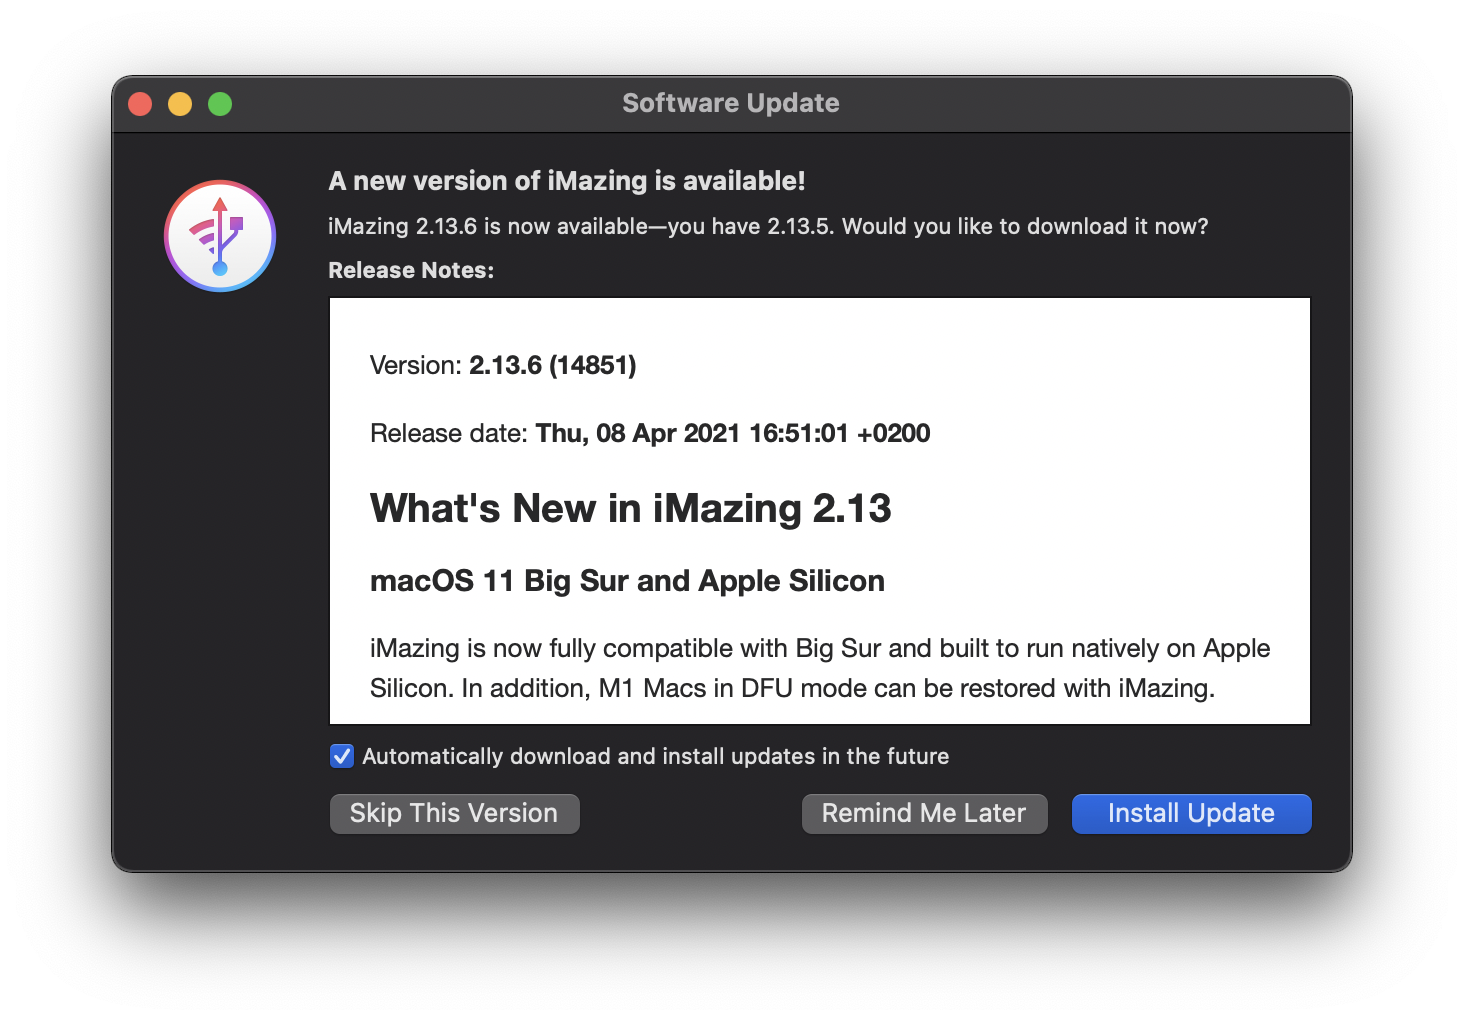Click the Version 2.13.6 (14851) line

[503, 365]
